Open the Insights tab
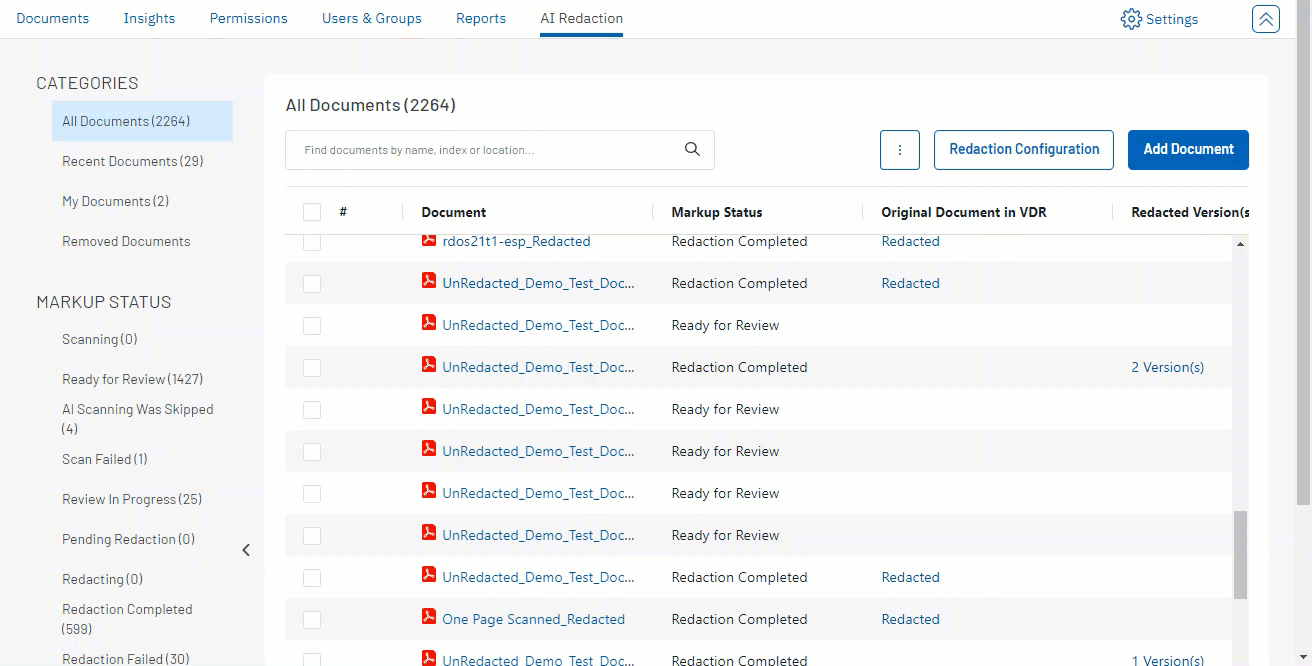Viewport: 1312px width, 666px height. pyautogui.click(x=149, y=18)
